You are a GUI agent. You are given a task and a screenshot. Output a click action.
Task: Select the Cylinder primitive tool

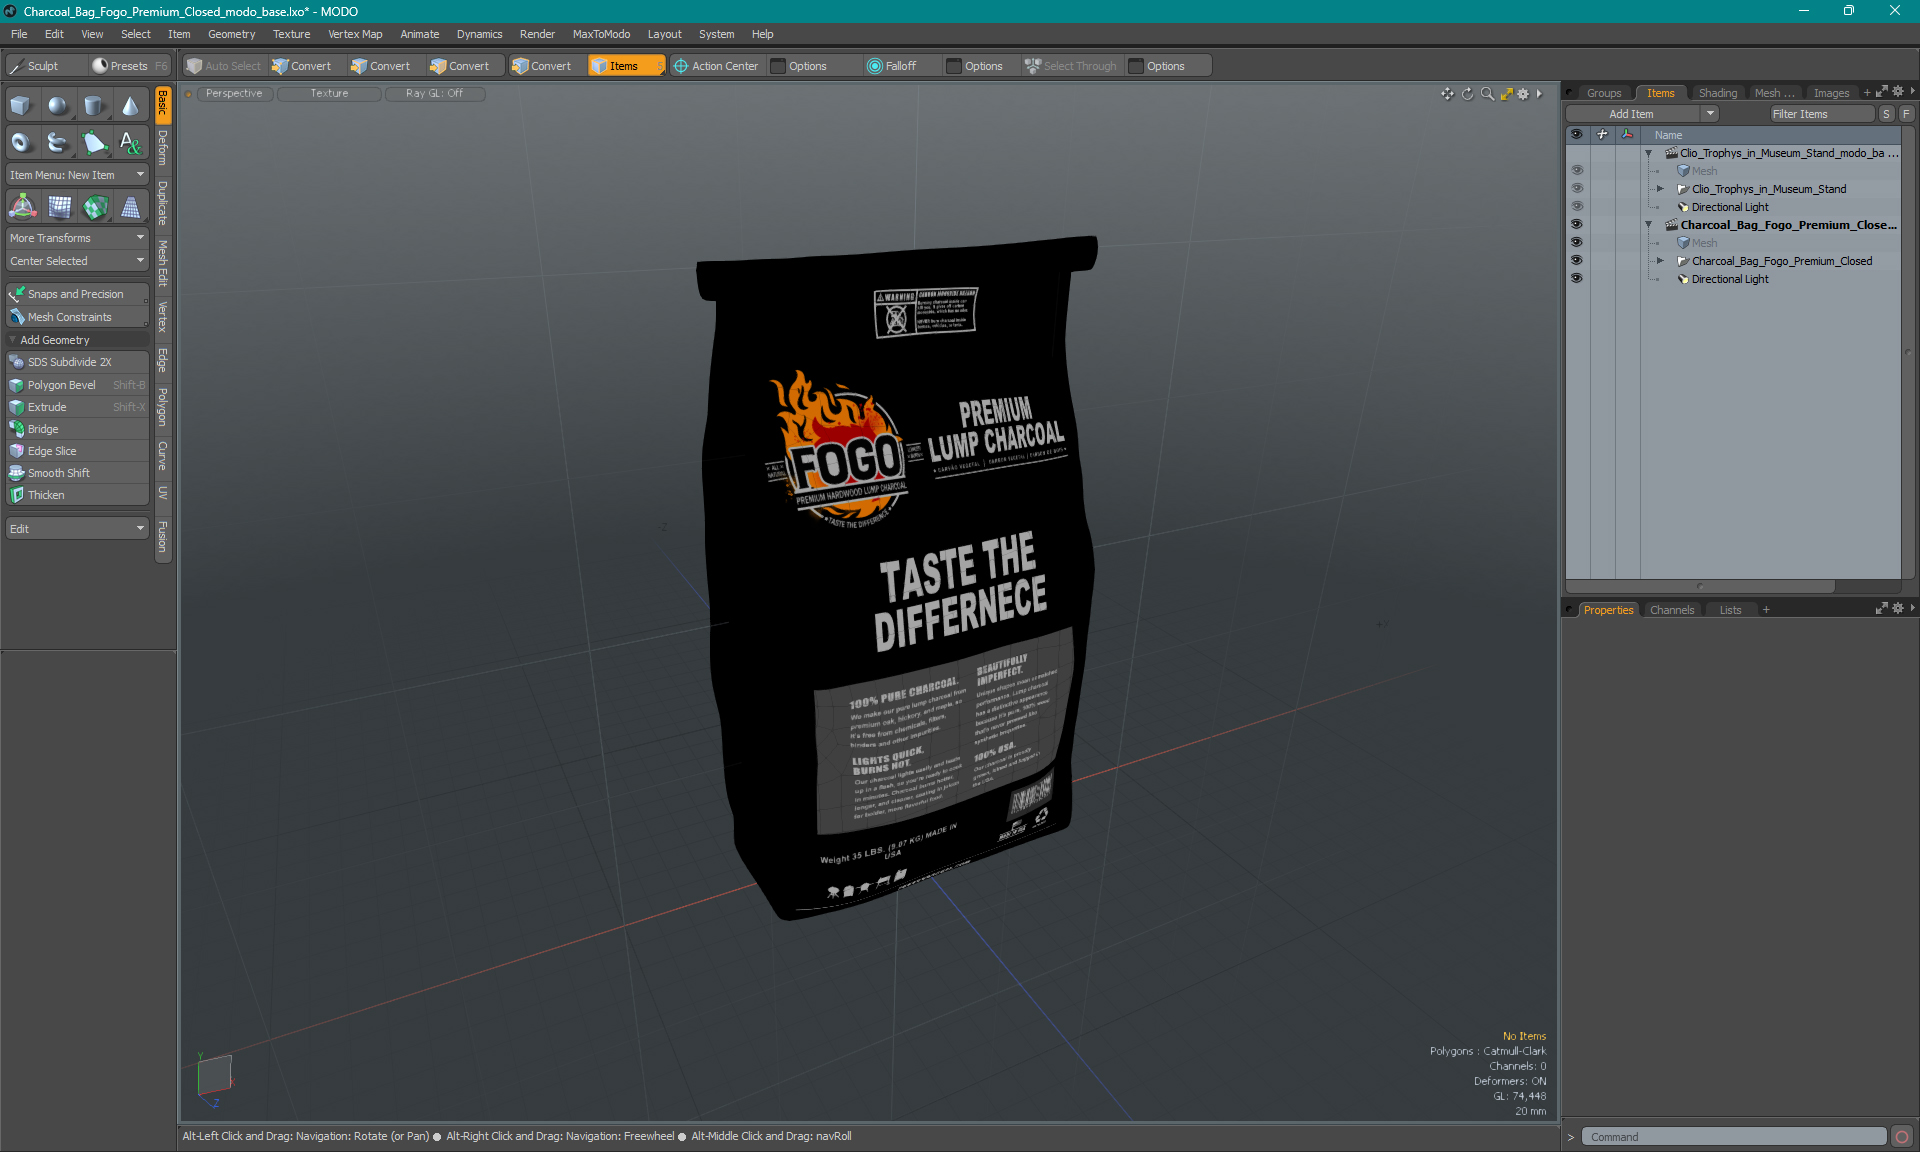(94, 105)
